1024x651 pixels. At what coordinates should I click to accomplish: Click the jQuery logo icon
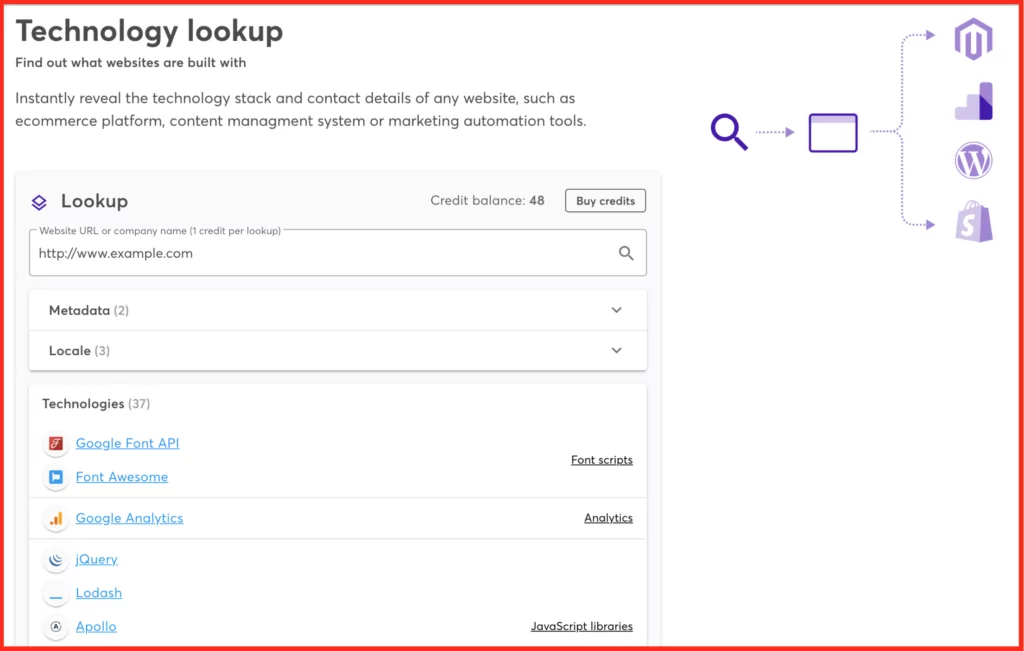point(56,560)
